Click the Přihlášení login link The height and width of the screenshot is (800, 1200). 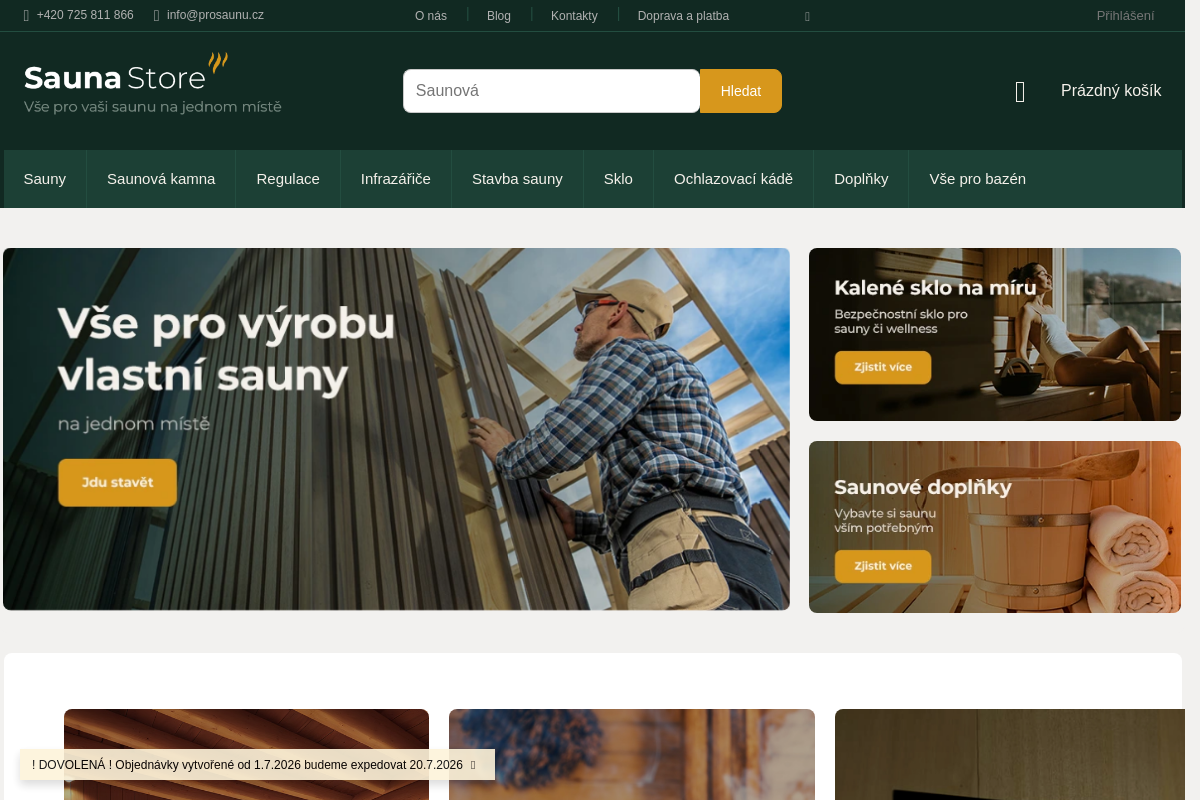1125,16
